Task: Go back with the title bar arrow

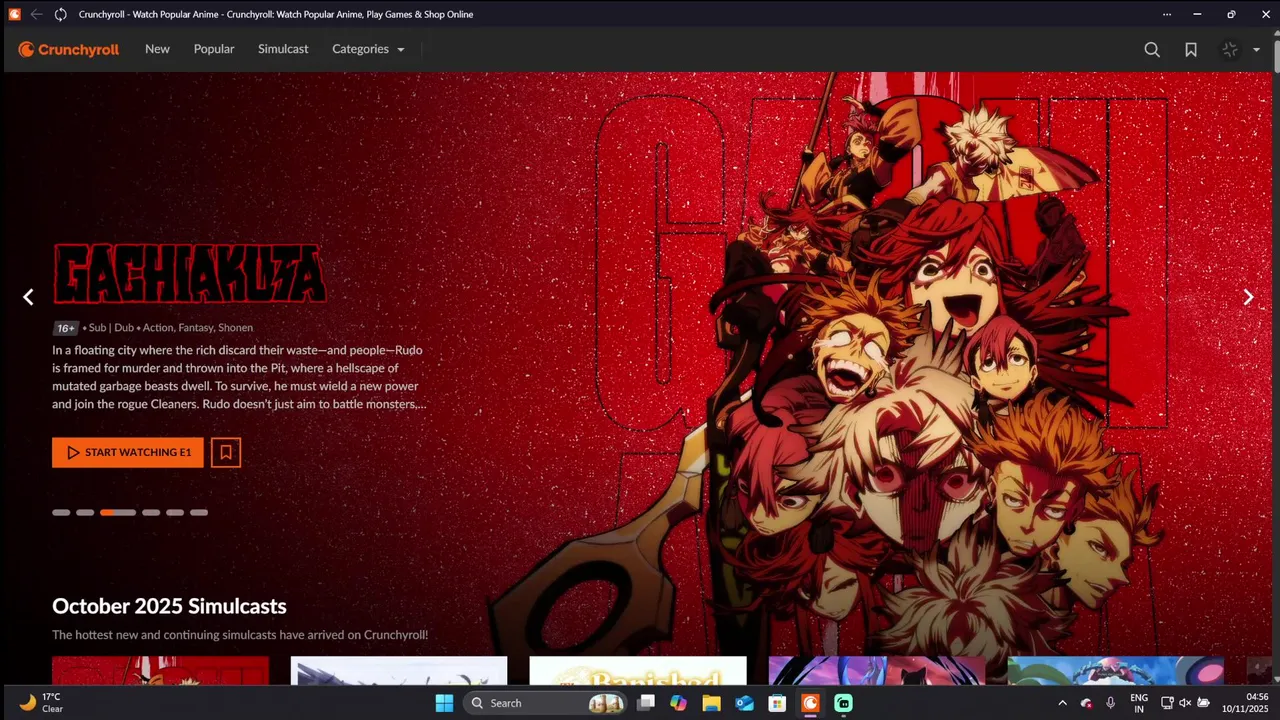Action: [37, 14]
